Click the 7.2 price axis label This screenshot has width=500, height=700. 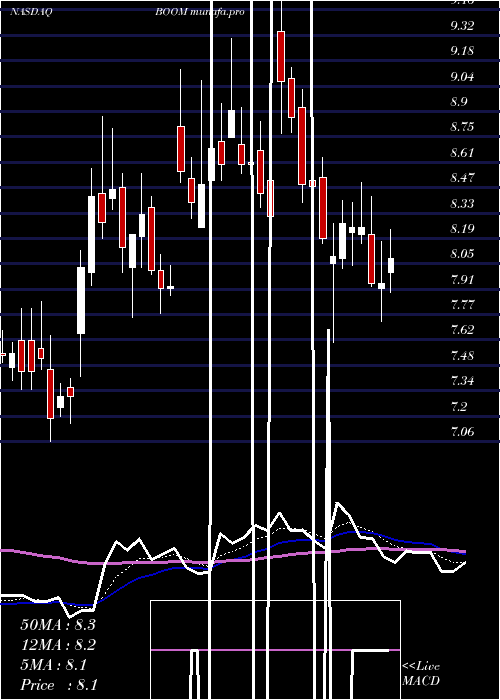[458, 406]
